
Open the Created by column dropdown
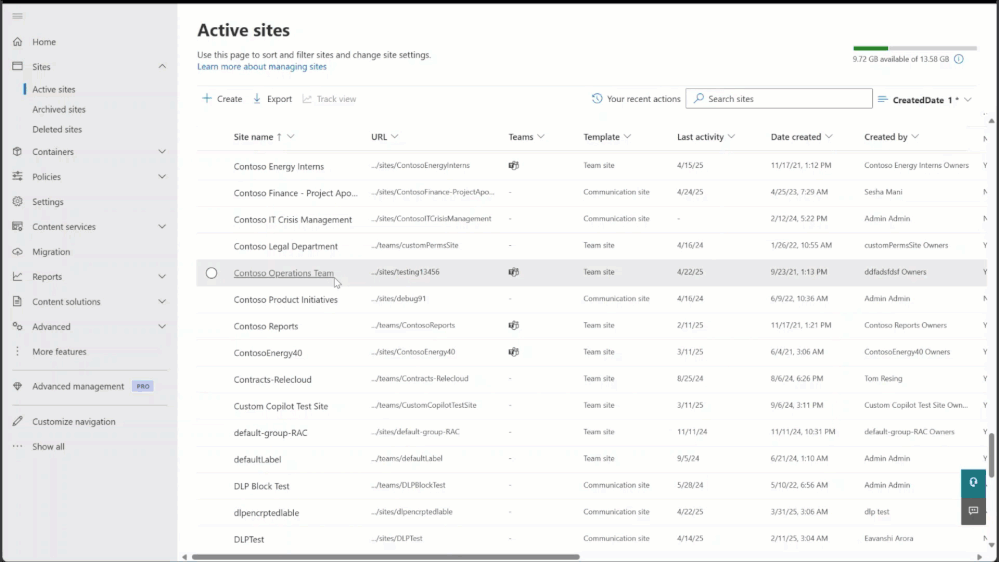coord(916,136)
